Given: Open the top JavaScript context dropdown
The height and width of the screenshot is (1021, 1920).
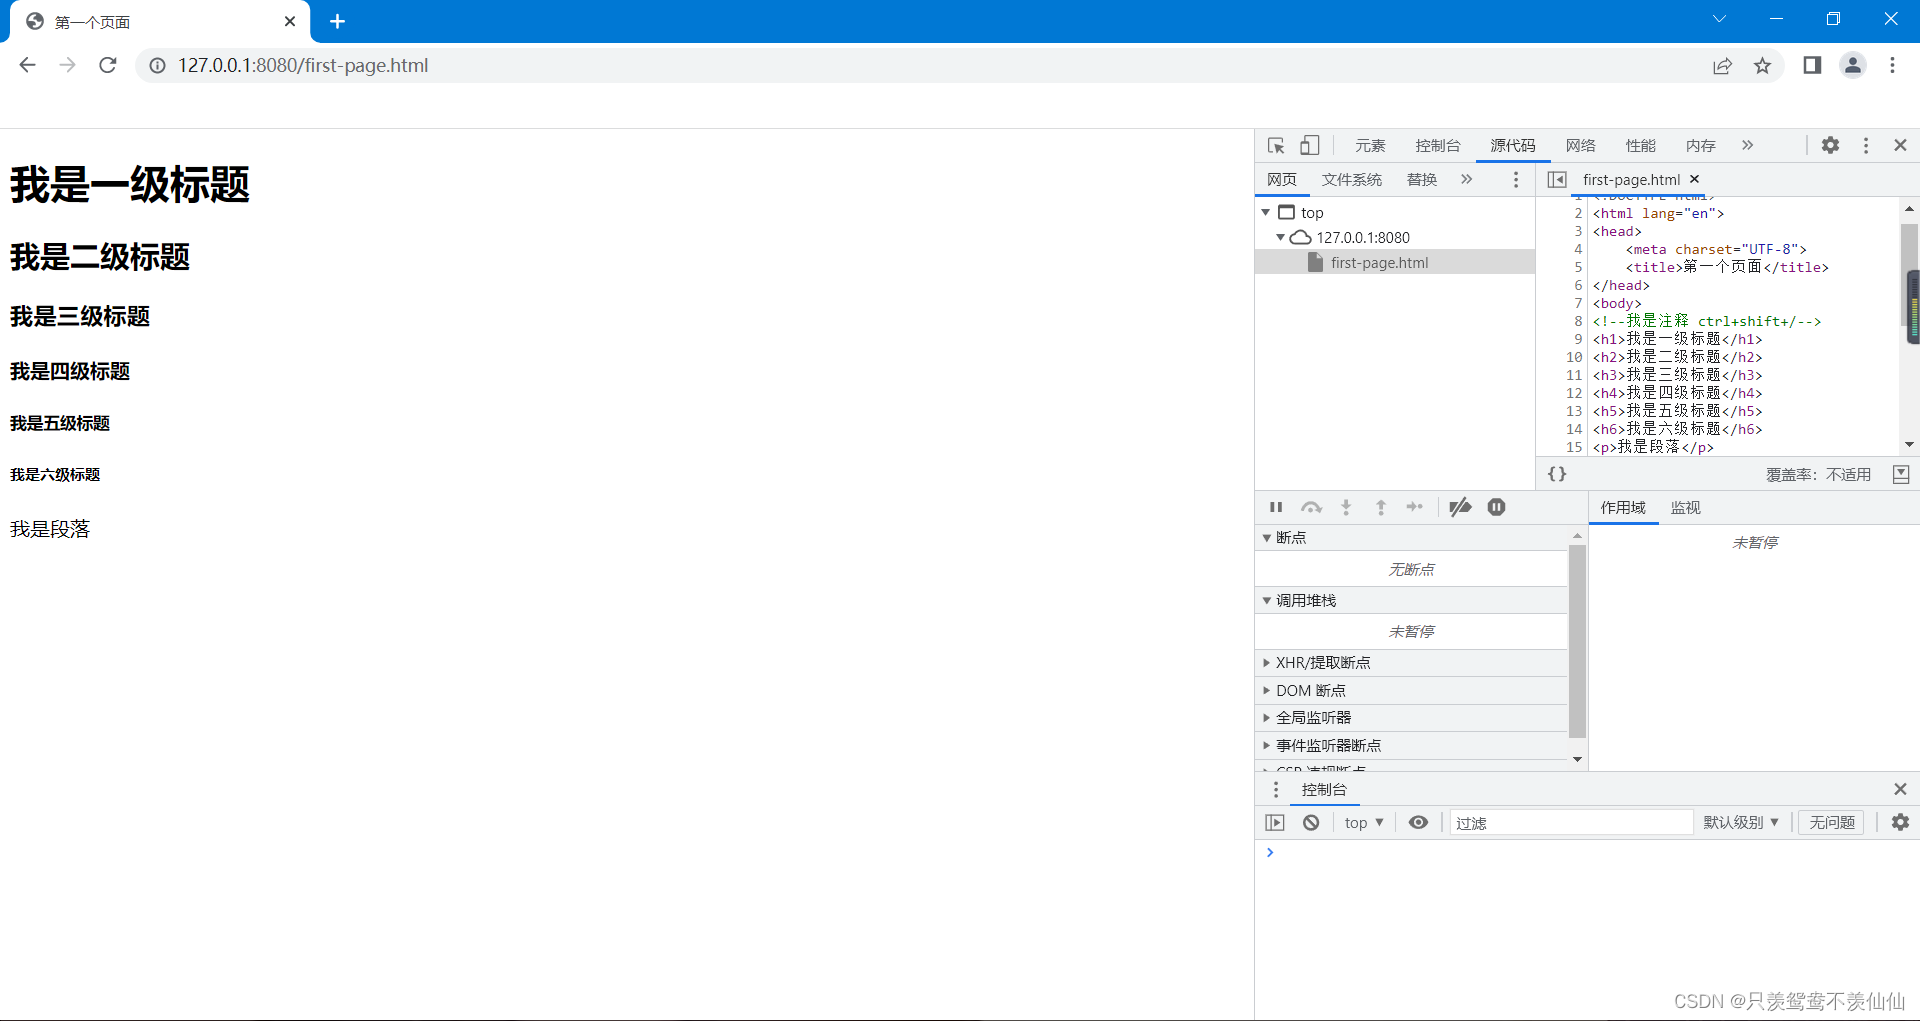Looking at the screenshot, I should point(1364,822).
